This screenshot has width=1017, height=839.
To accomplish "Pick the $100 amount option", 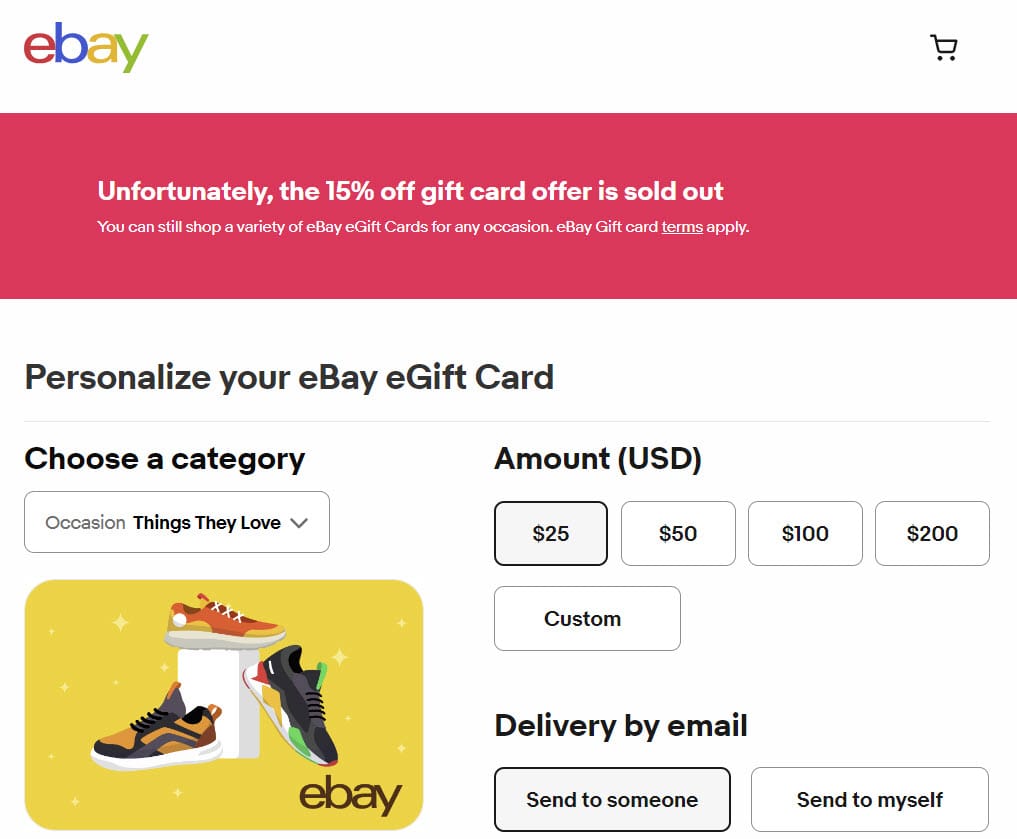I will click(x=805, y=533).
